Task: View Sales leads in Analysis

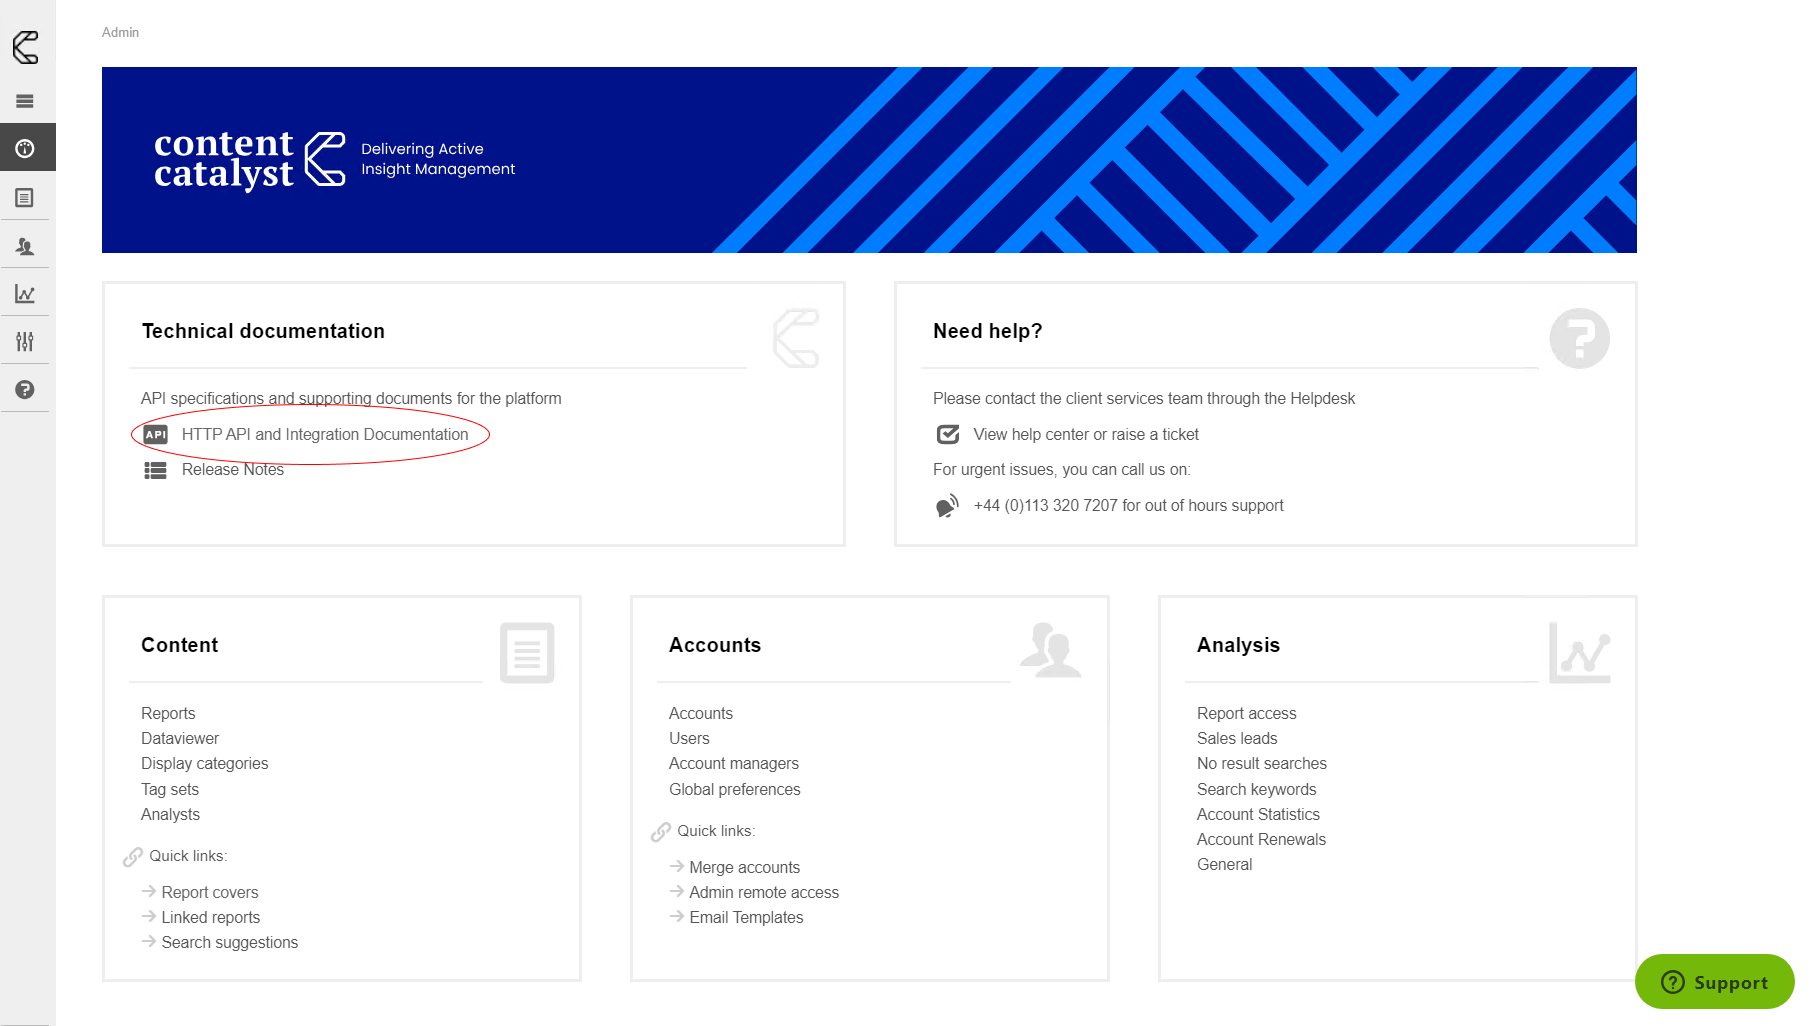Action: click(1236, 738)
